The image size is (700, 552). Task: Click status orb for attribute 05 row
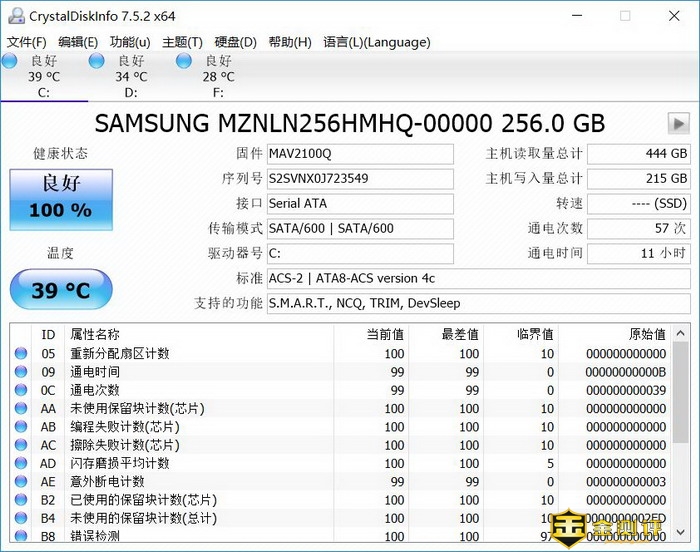(21, 354)
